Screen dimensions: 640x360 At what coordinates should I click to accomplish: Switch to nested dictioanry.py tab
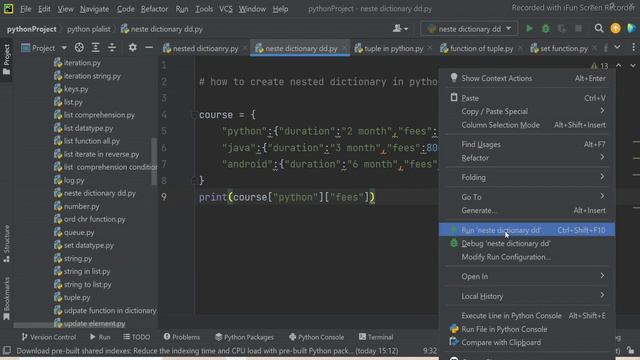point(205,48)
